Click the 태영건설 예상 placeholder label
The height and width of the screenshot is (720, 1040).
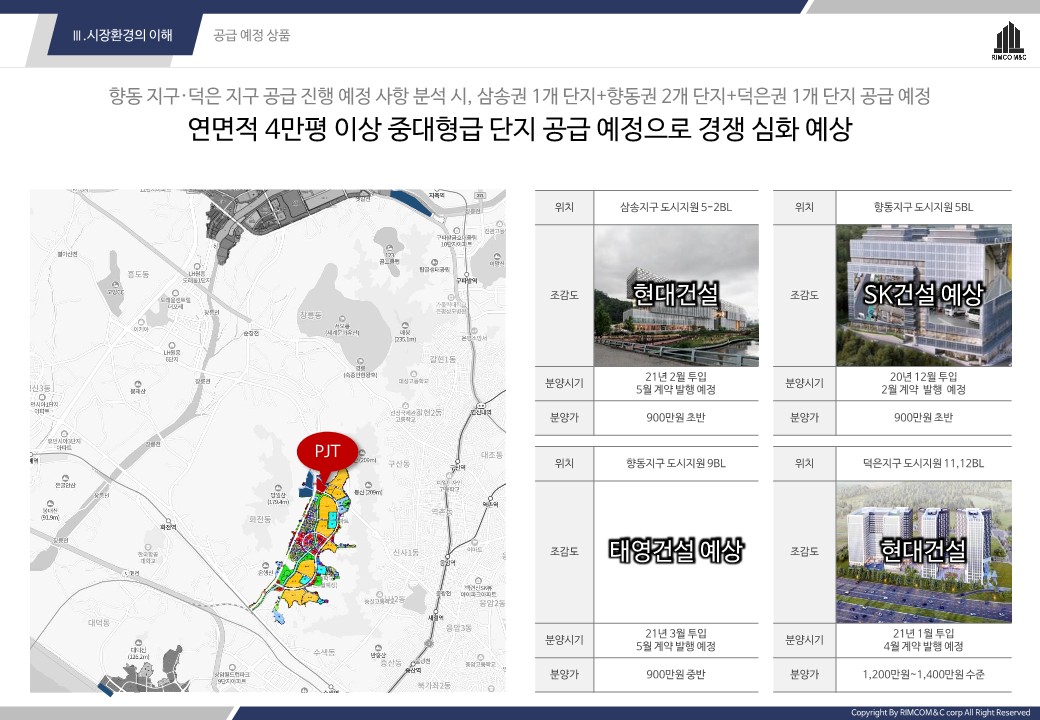click(676, 551)
